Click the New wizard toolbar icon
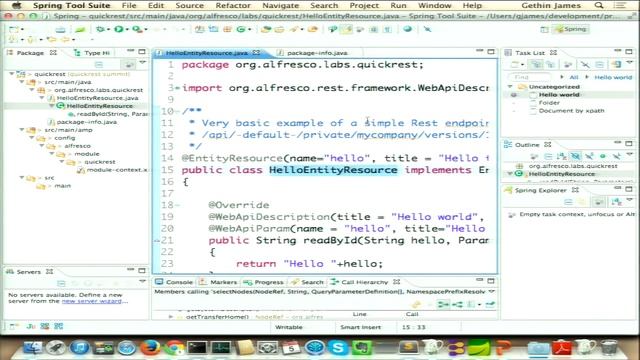Viewport: 640px width, 360px height. tap(13, 29)
